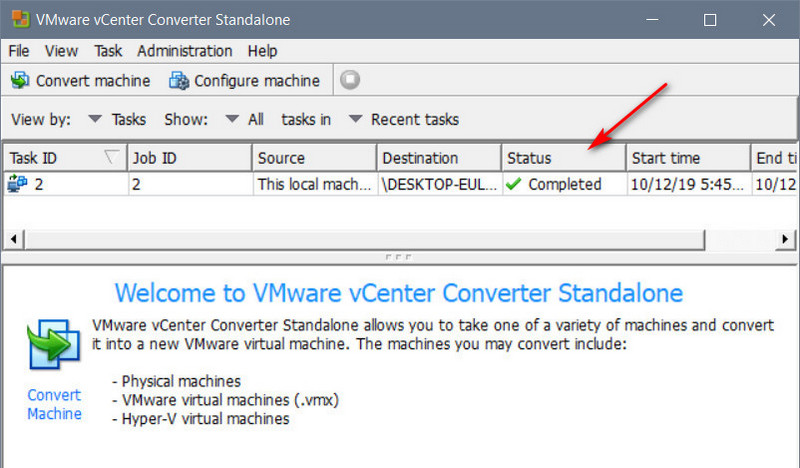The height and width of the screenshot is (468, 800).
Task: Click the Convert Machine link text
Action: (x=54, y=404)
